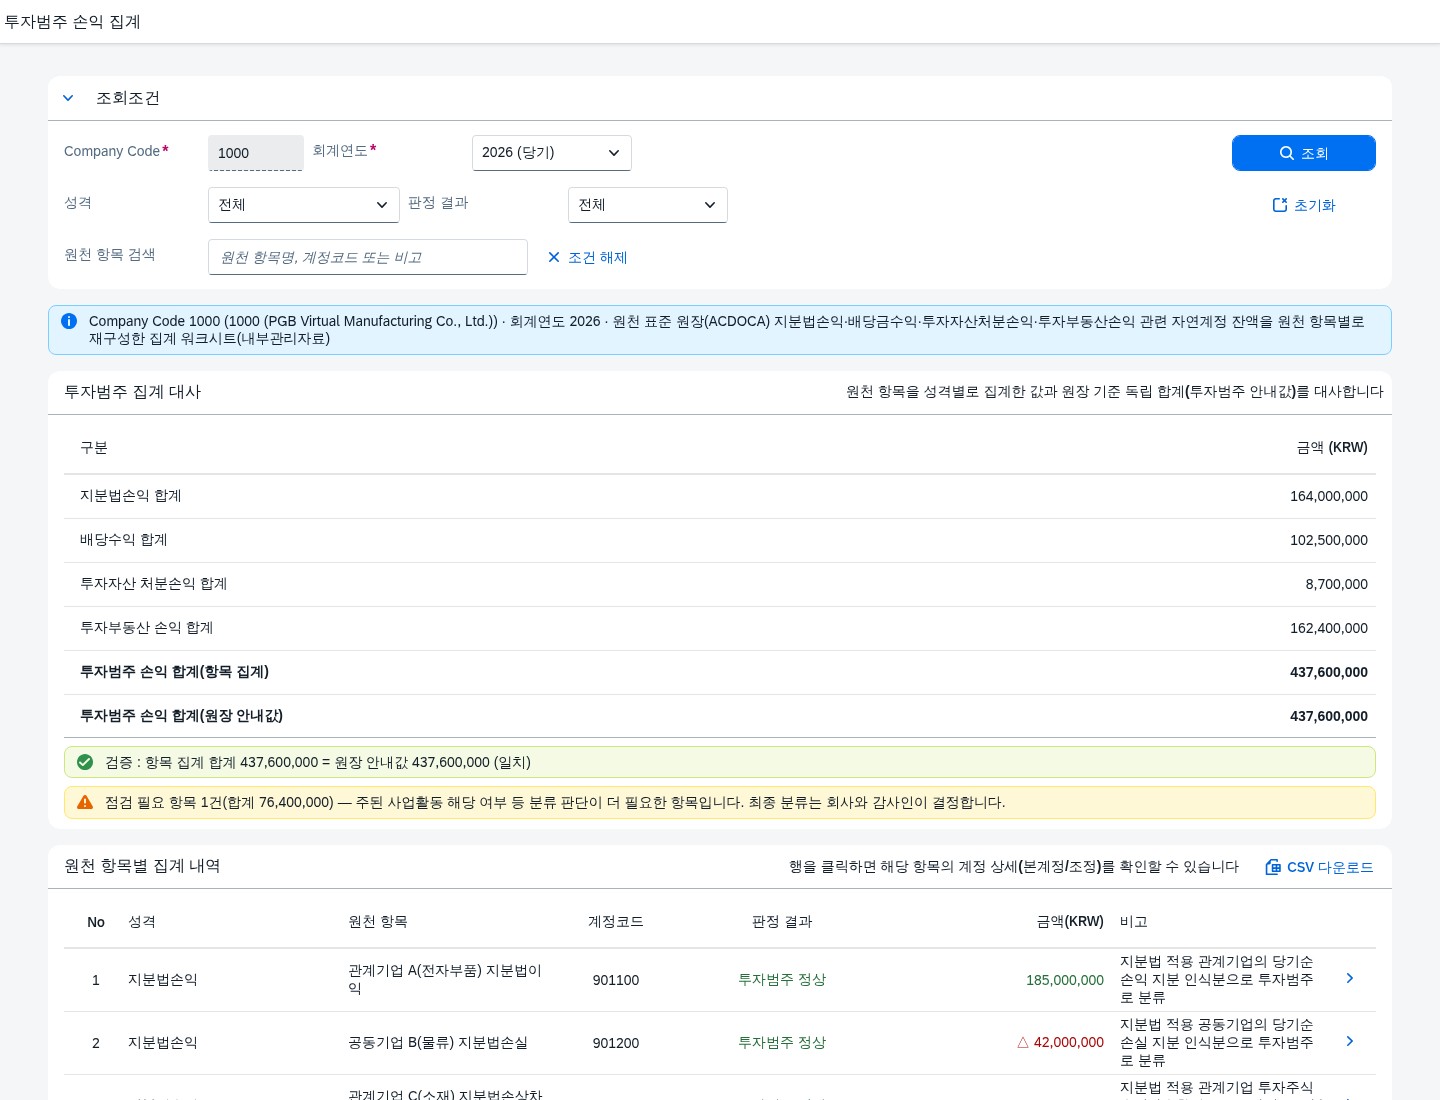
Task: Click the 원천 항목 column header
Action: 377,922
